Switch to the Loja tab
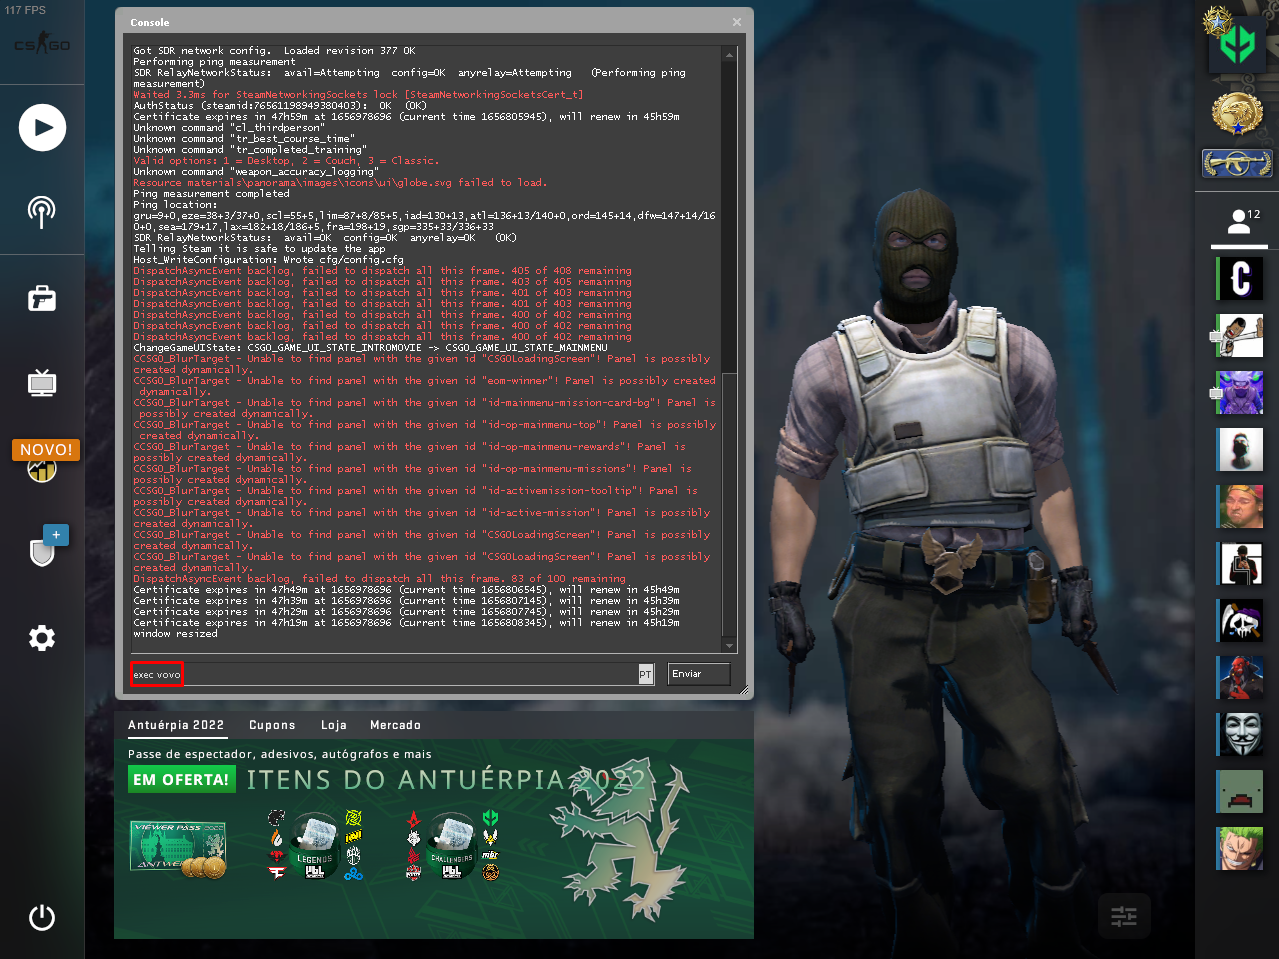This screenshot has height=959, width=1279. coord(334,725)
